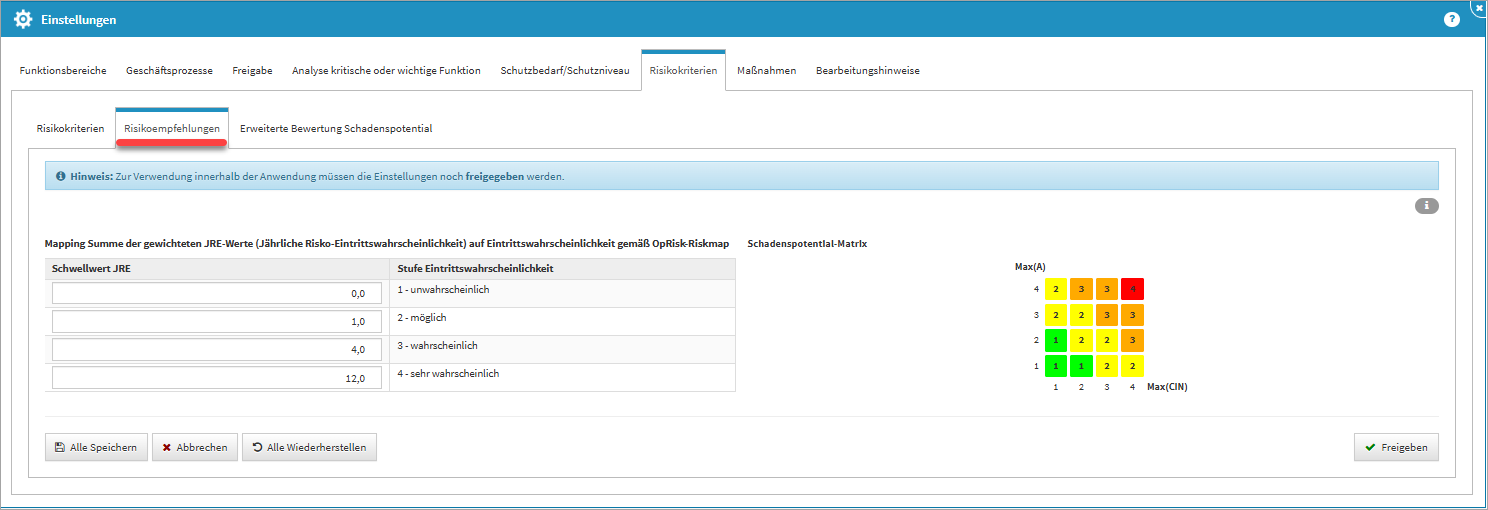Click the threshold field showing 12,0

(x=216, y=378)
